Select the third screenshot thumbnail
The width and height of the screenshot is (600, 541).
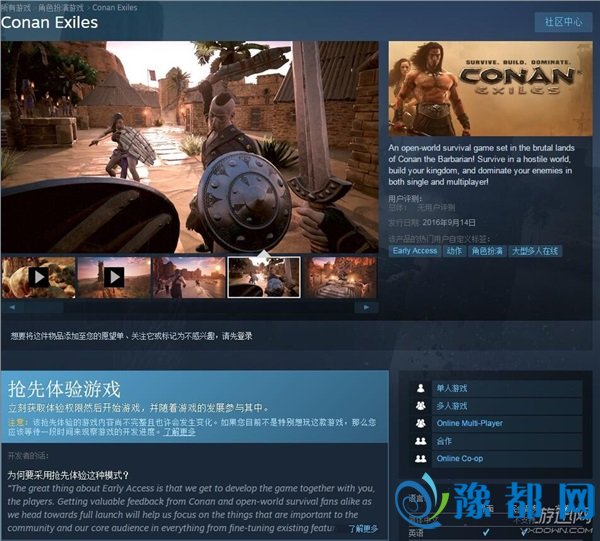coord(189,277)
